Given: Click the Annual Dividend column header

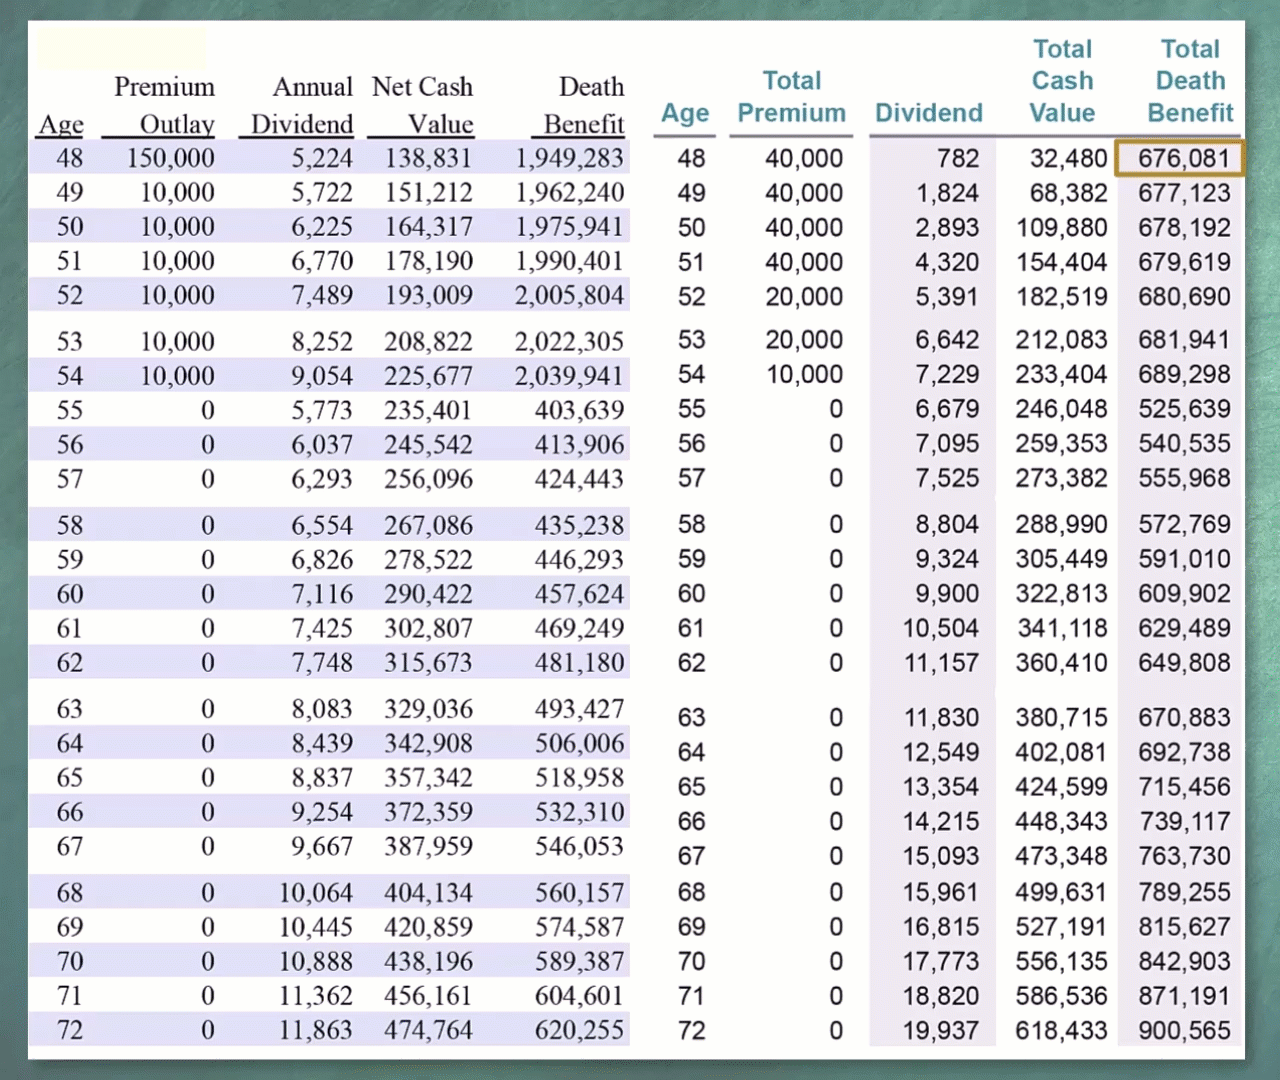Looking at the screenshot, I should [x=302, y=105].
